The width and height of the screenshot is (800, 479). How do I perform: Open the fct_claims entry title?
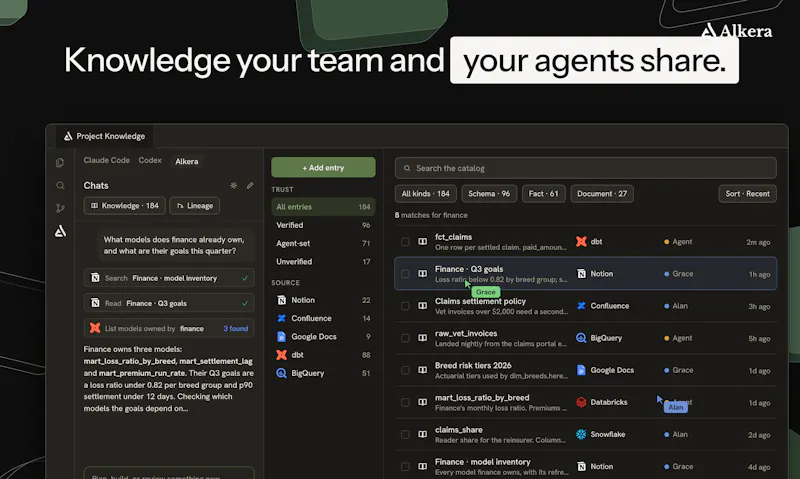tap(453, 237)
